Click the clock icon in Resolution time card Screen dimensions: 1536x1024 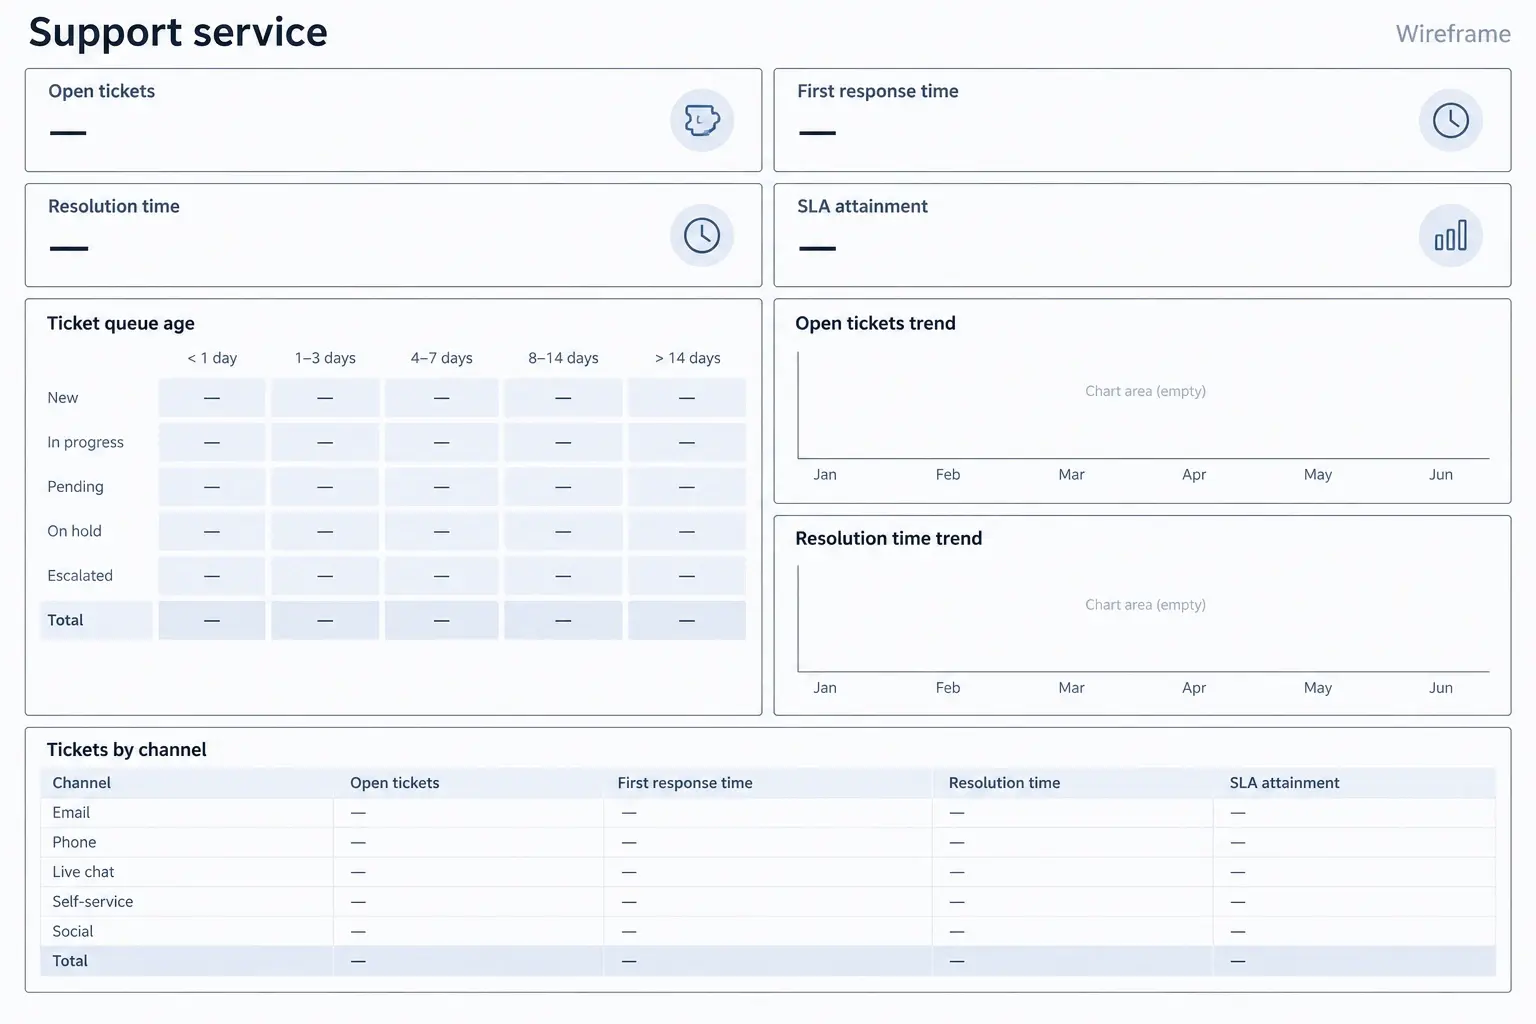click(x=702, y=236)
